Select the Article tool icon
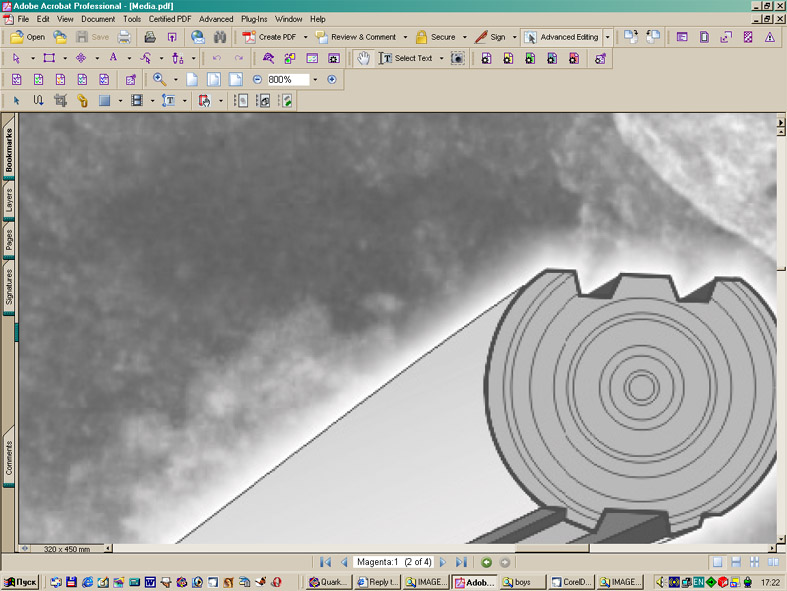 click(38, 100)
